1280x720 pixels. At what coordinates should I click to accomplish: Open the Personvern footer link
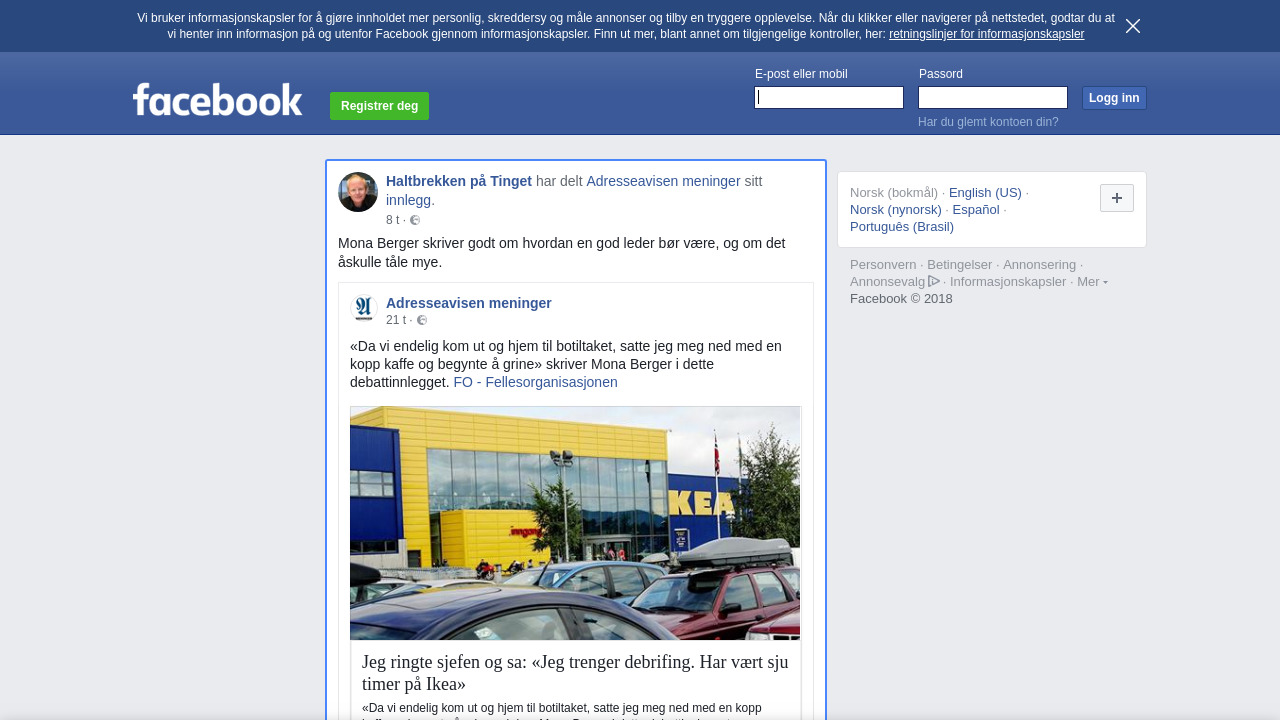pyautogui.click(x=883, y=265)
